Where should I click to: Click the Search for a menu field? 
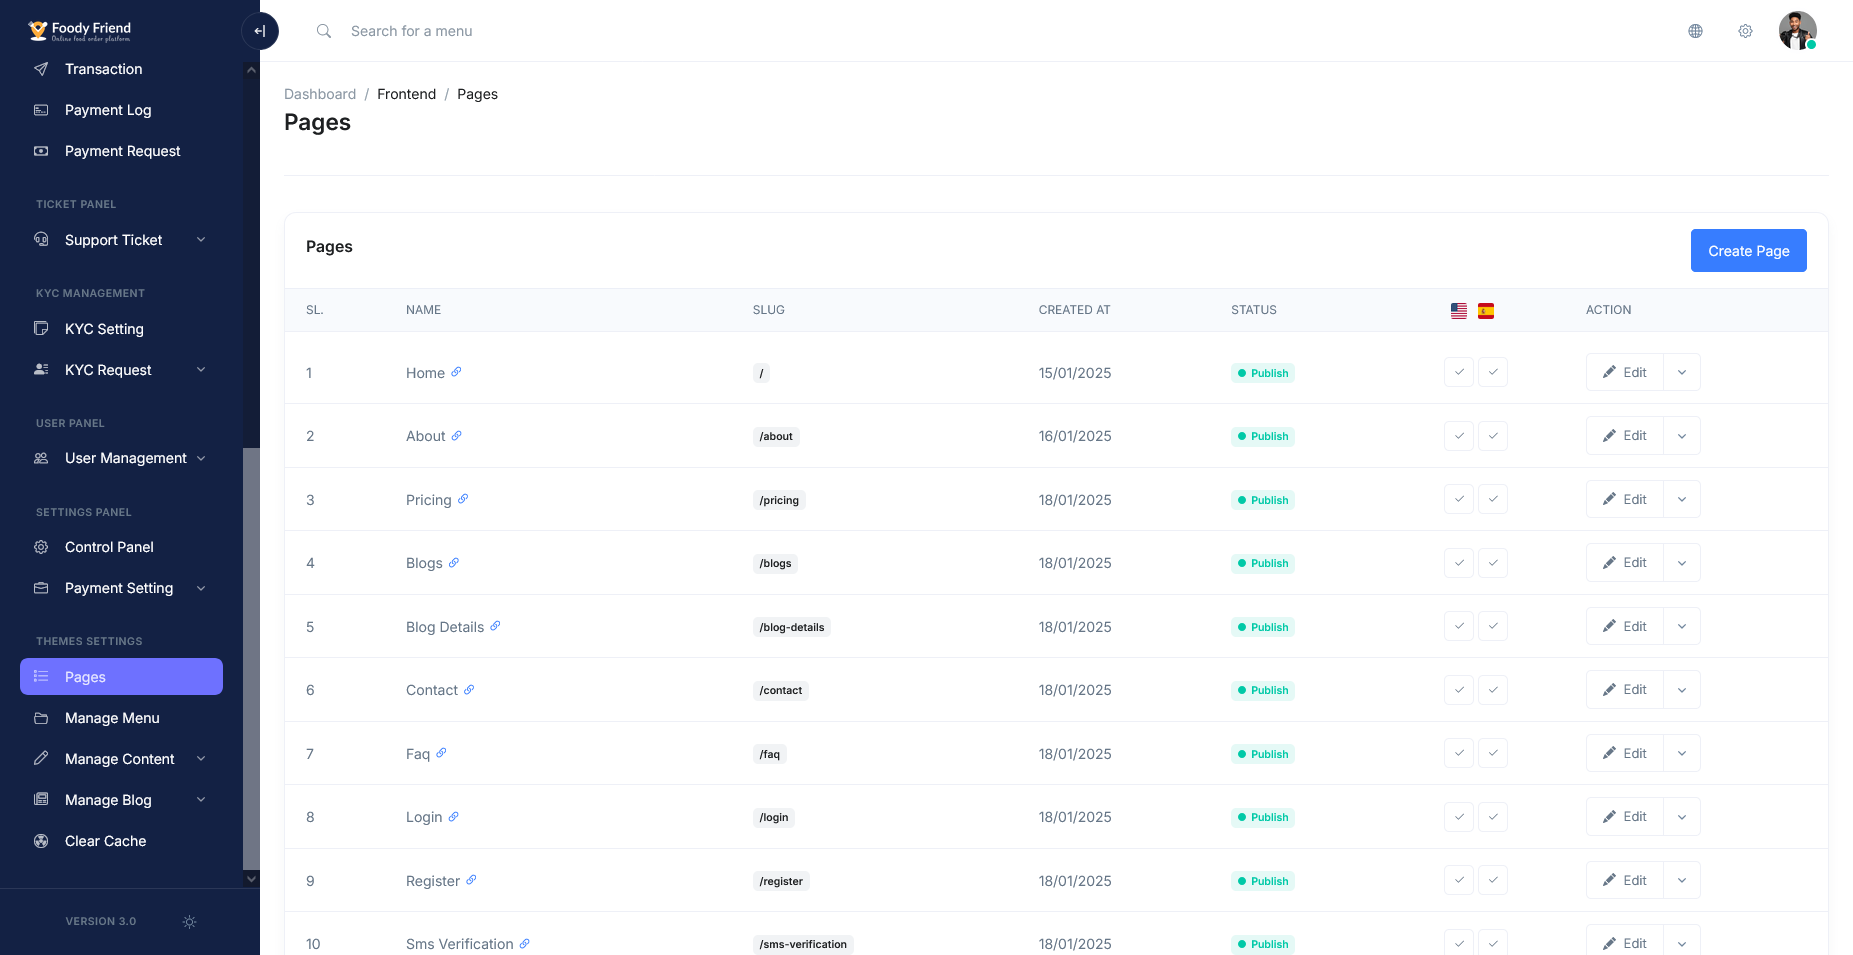(x=412, y=31)
